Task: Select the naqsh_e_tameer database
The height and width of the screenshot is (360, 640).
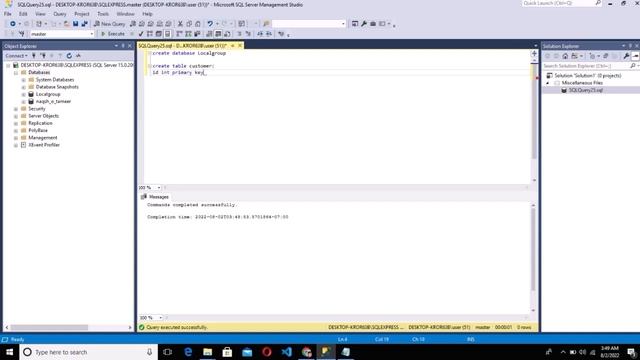Action: [53, 101]
